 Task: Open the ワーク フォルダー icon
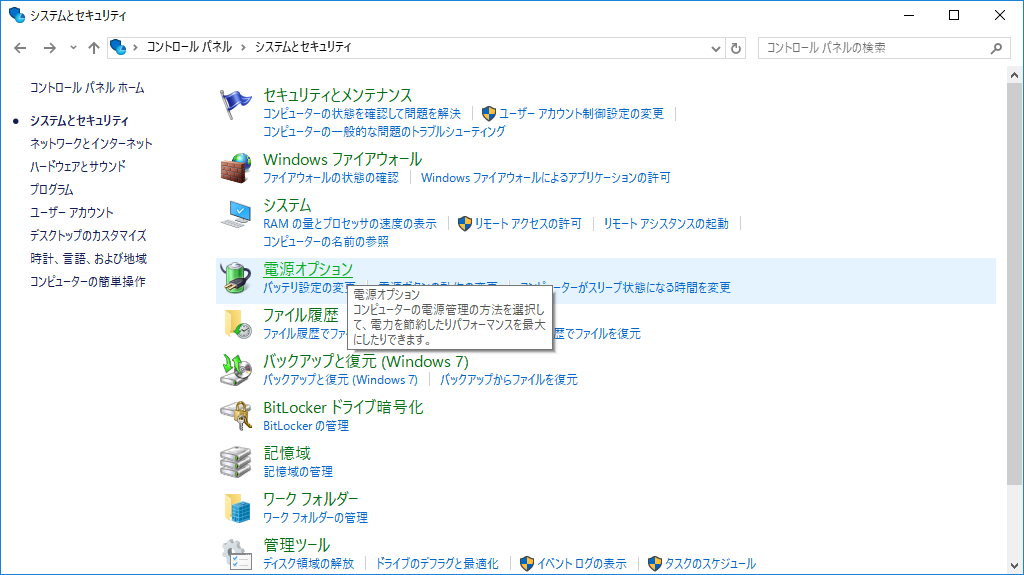[235, 508]
